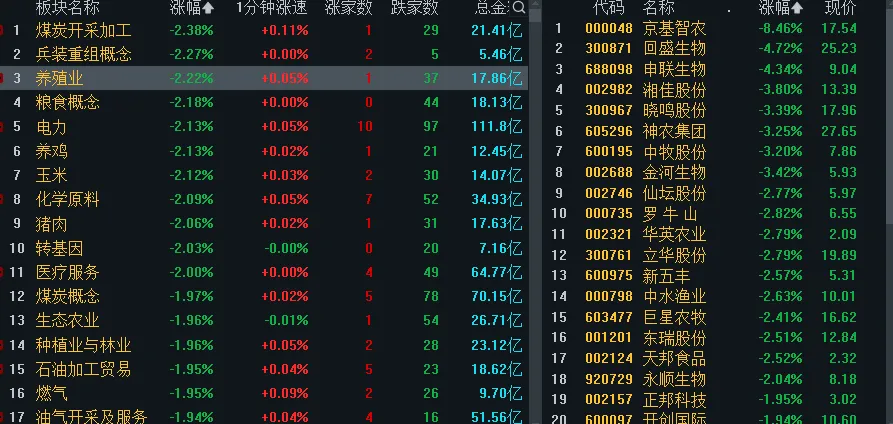
Task: Click the 64.77亿 total amount cell
Action: click(497, 272)
